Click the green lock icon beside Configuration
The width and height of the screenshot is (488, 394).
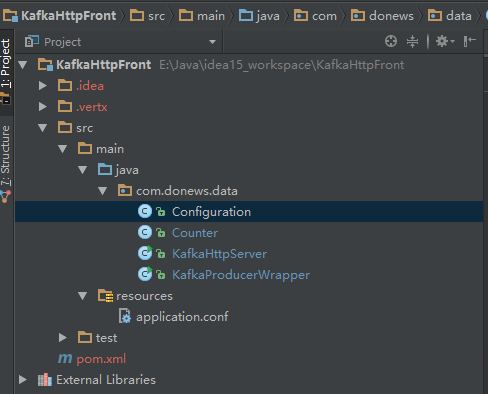pyautogui.click(x=160, y=212)
